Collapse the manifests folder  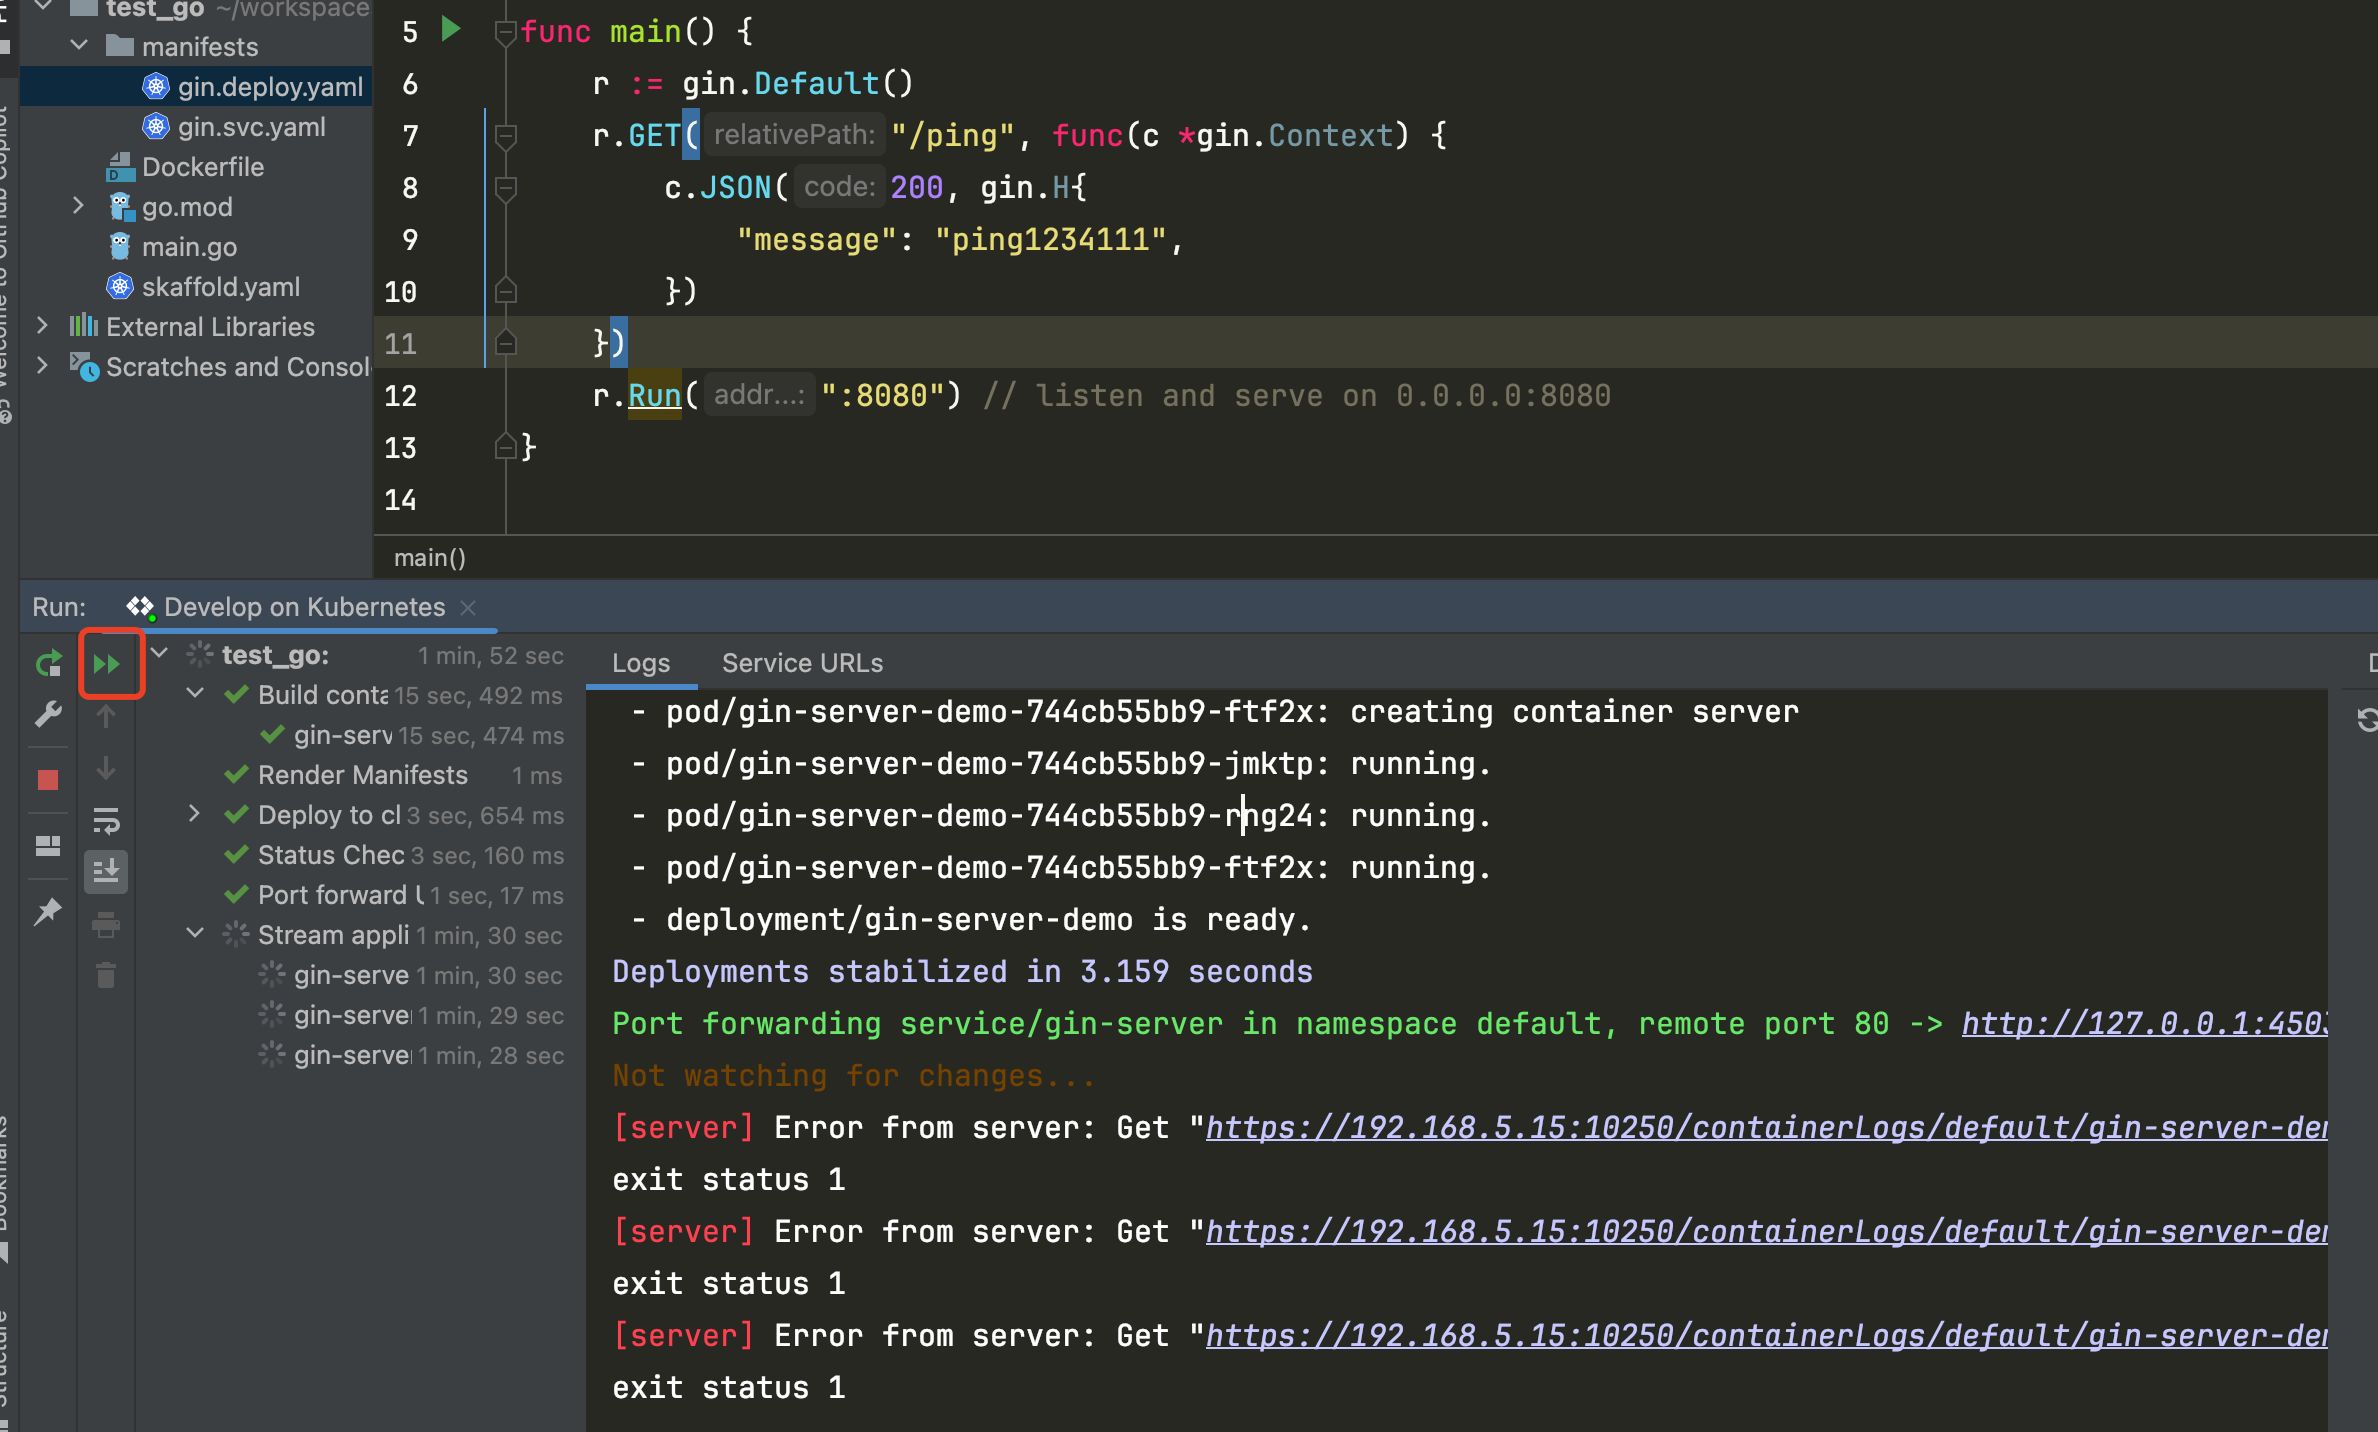80,46
